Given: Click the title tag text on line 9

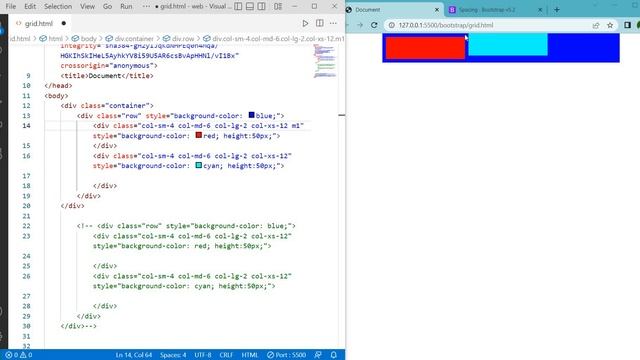Looking at the screenshot, I should (107, 76).
